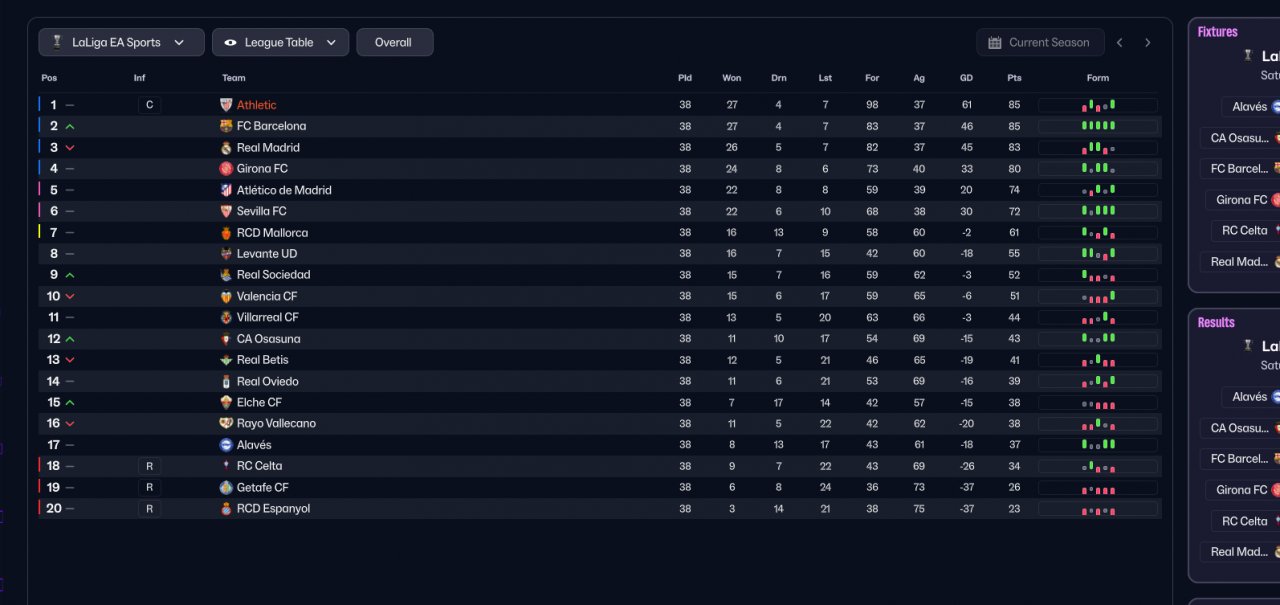Click the RCD Espanyol crest icon
Image resolution: width=1280 pixels, height=605 pixels.
pyautogui.click(x=226, y=509)
